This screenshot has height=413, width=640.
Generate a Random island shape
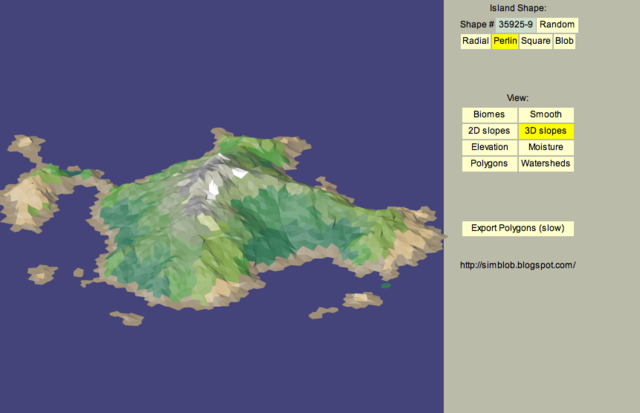[x=557, y=25]
